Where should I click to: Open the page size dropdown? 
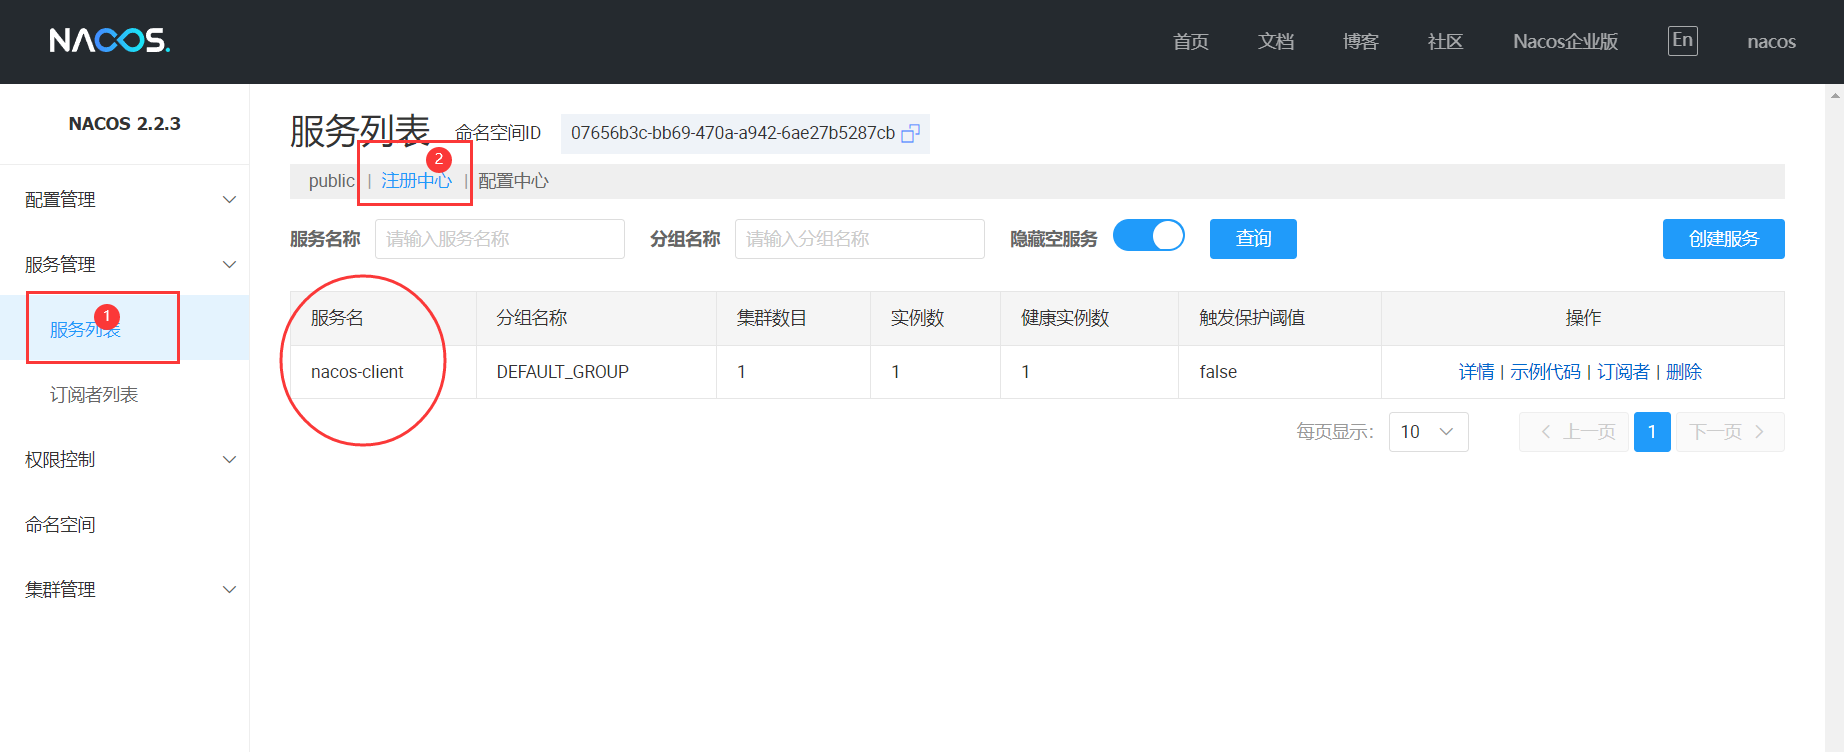(x=1428, y=432)
